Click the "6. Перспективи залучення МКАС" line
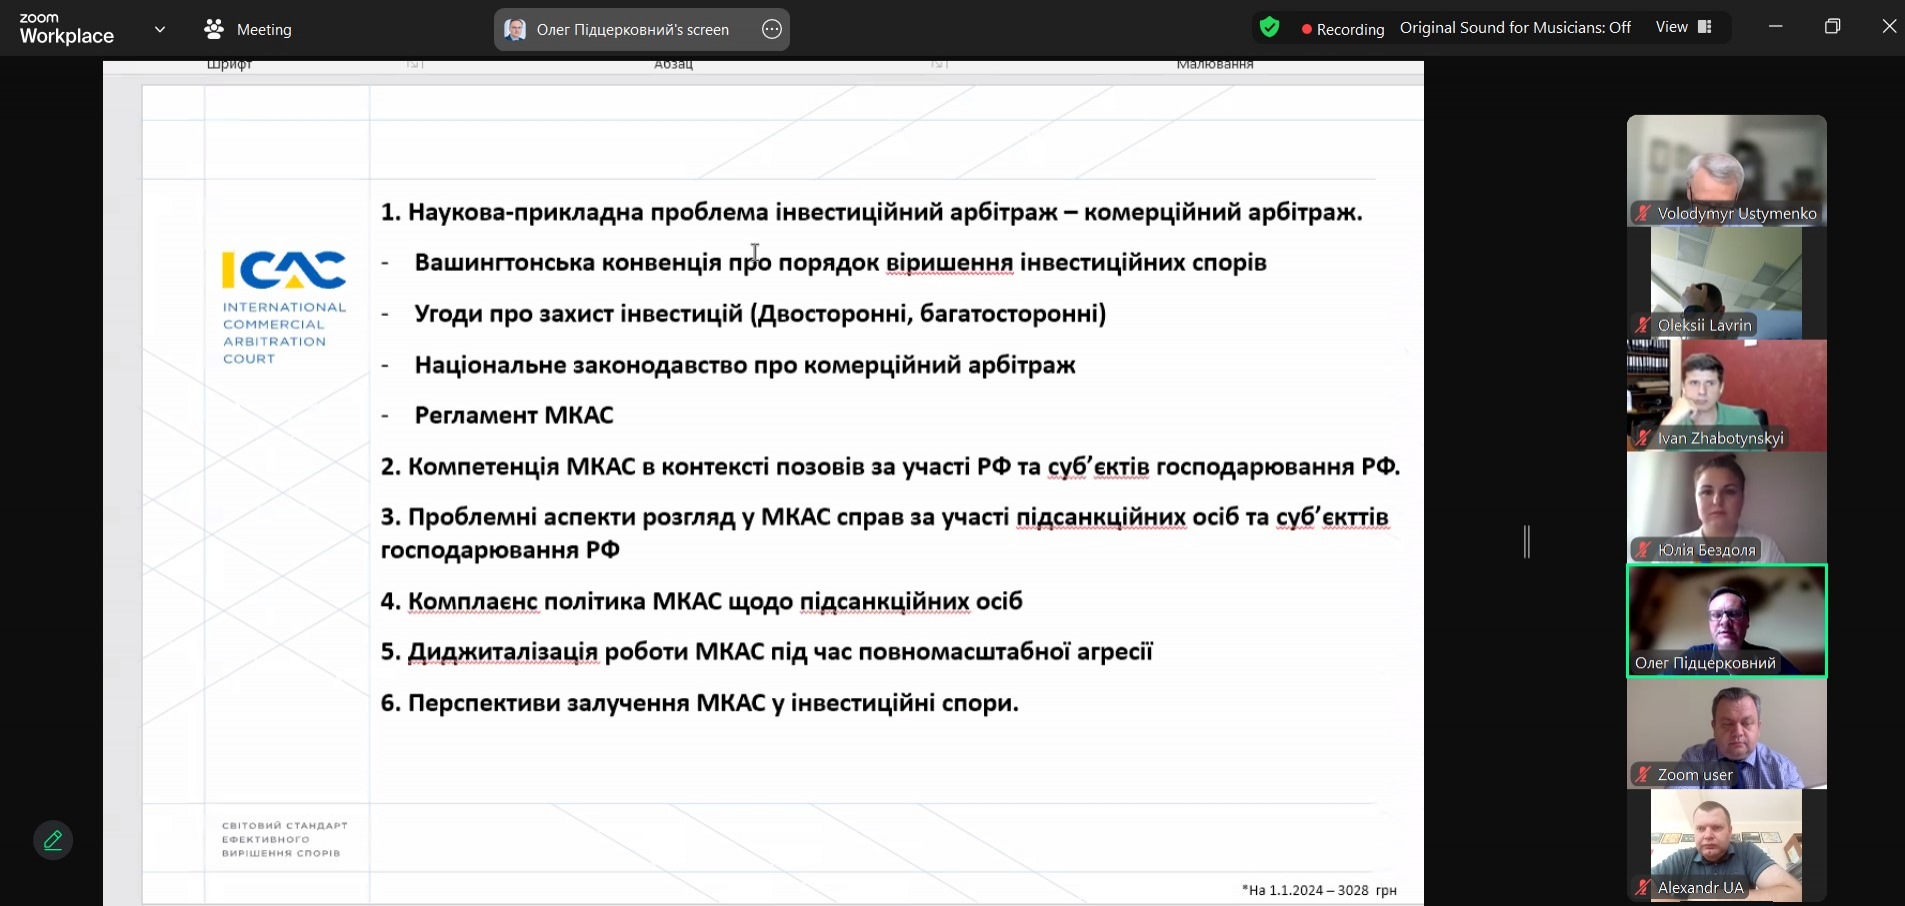The height and width of the screenshot is (906, 1905). pos(699,703)
